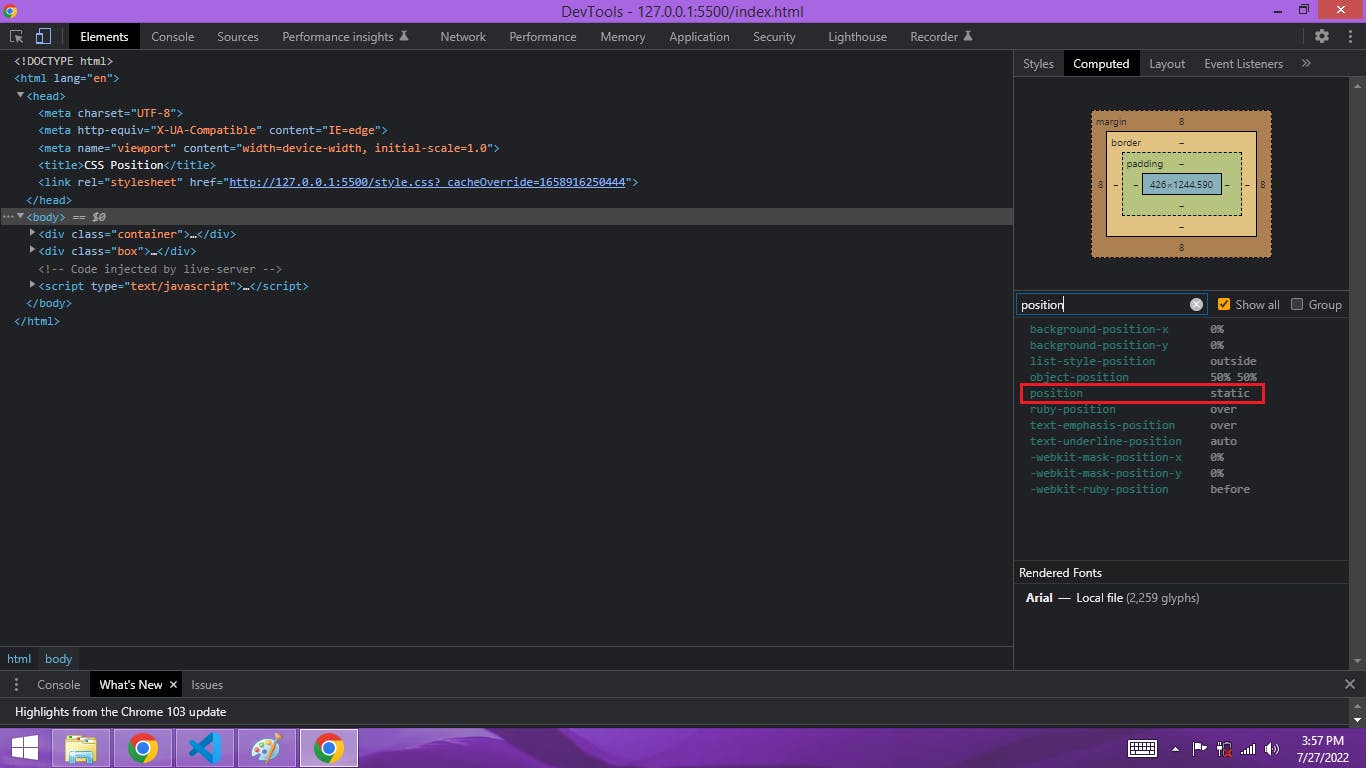Switch to the Styles sidebar tab

coord(1038,63)
